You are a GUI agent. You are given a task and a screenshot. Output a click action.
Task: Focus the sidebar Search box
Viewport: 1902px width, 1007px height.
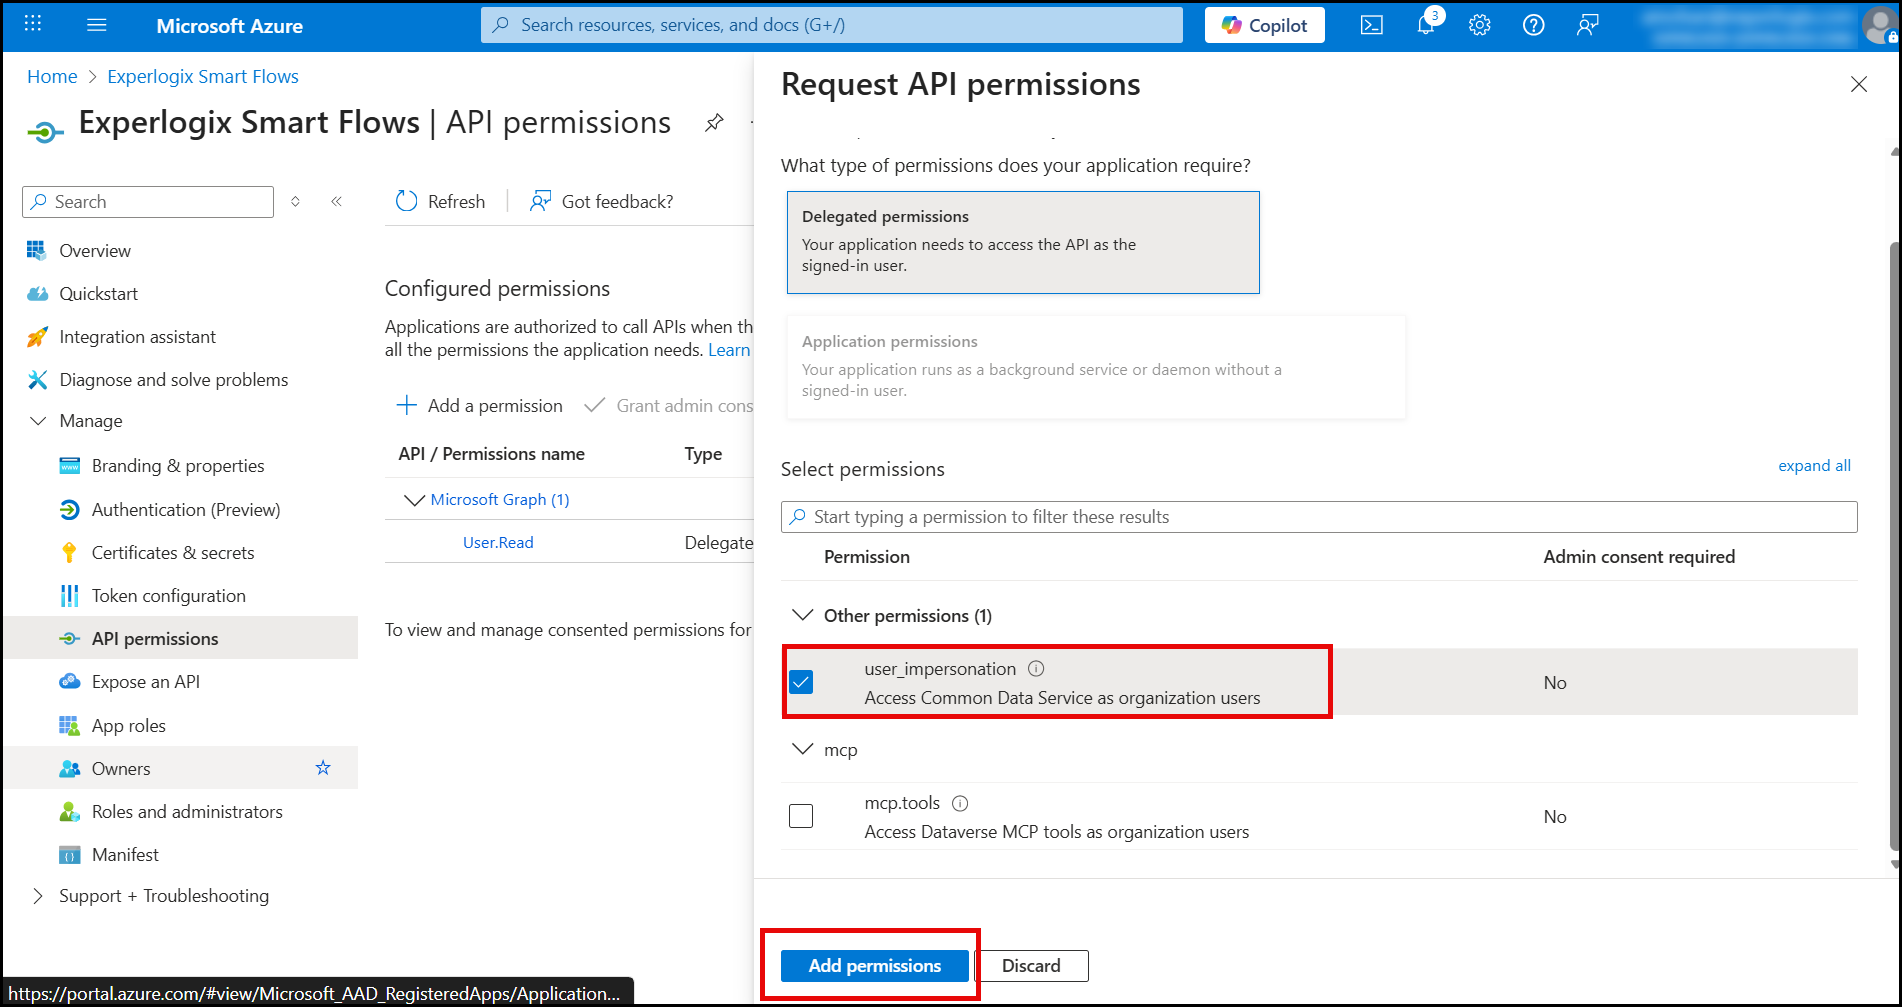point(148,201)
